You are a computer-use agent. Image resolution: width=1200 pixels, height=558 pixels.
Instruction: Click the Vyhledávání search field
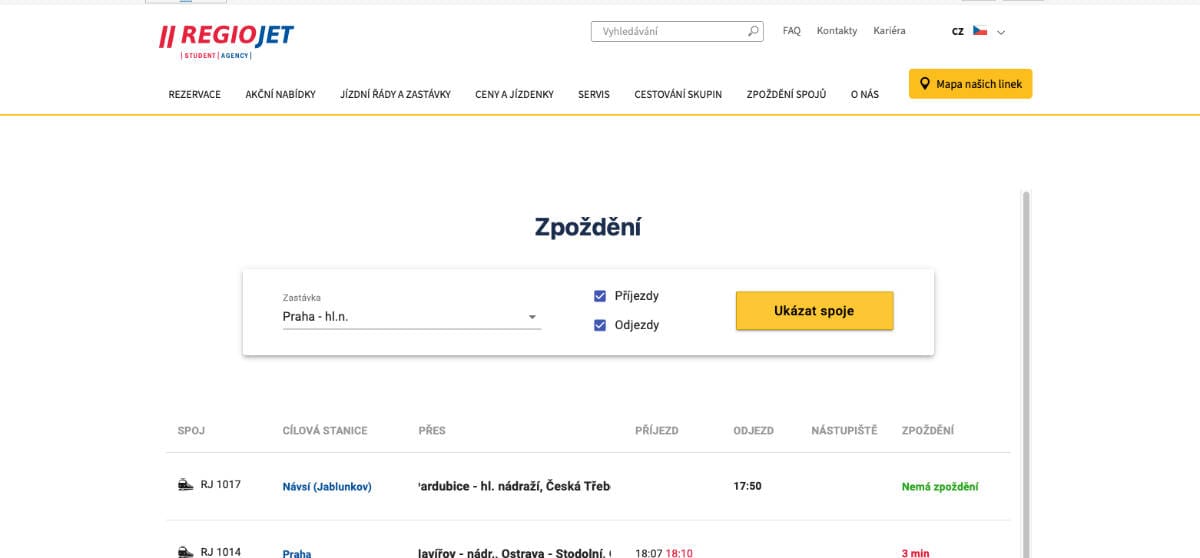669,31
